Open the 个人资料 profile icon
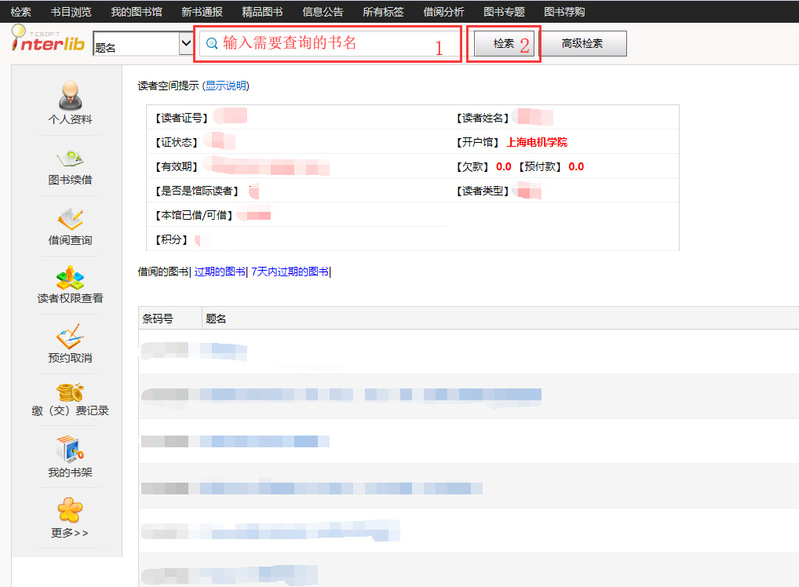Viewport: 799px width, 587px height. tap(69, 96)
